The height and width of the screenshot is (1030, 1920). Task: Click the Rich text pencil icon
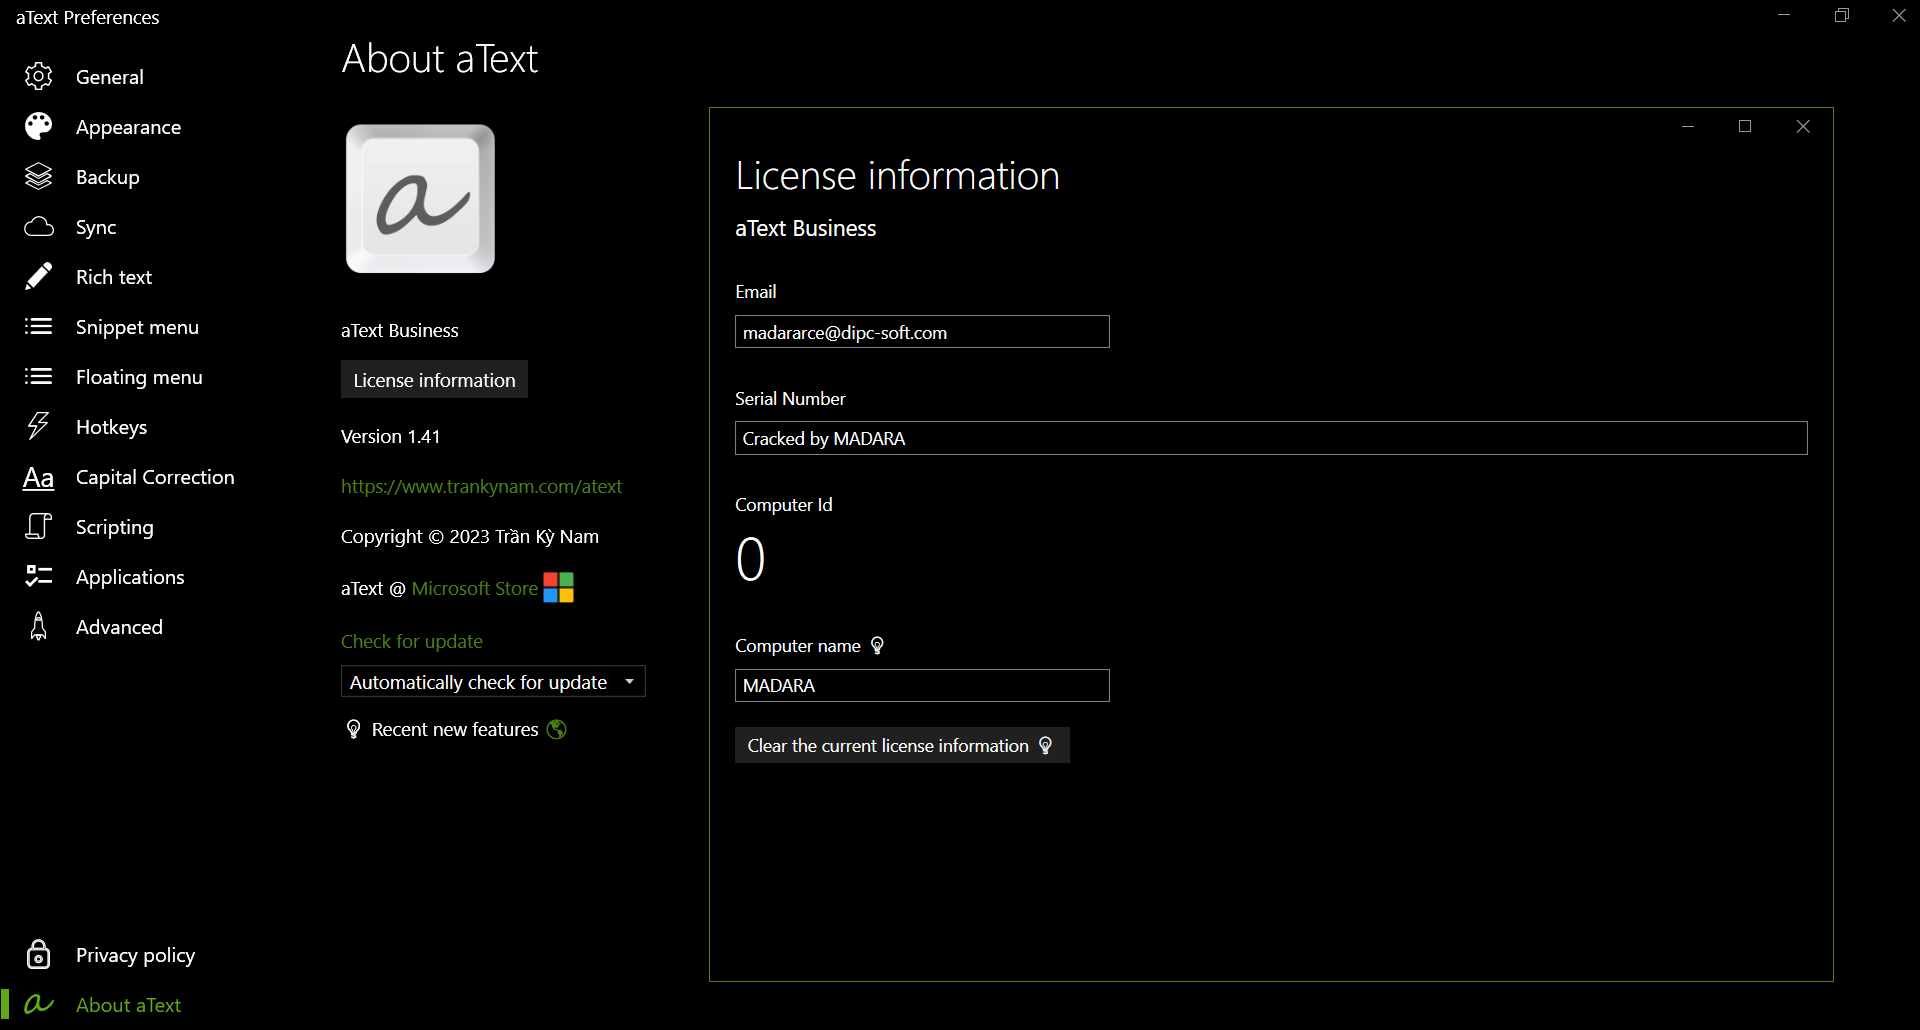click(x=38, y=276)
